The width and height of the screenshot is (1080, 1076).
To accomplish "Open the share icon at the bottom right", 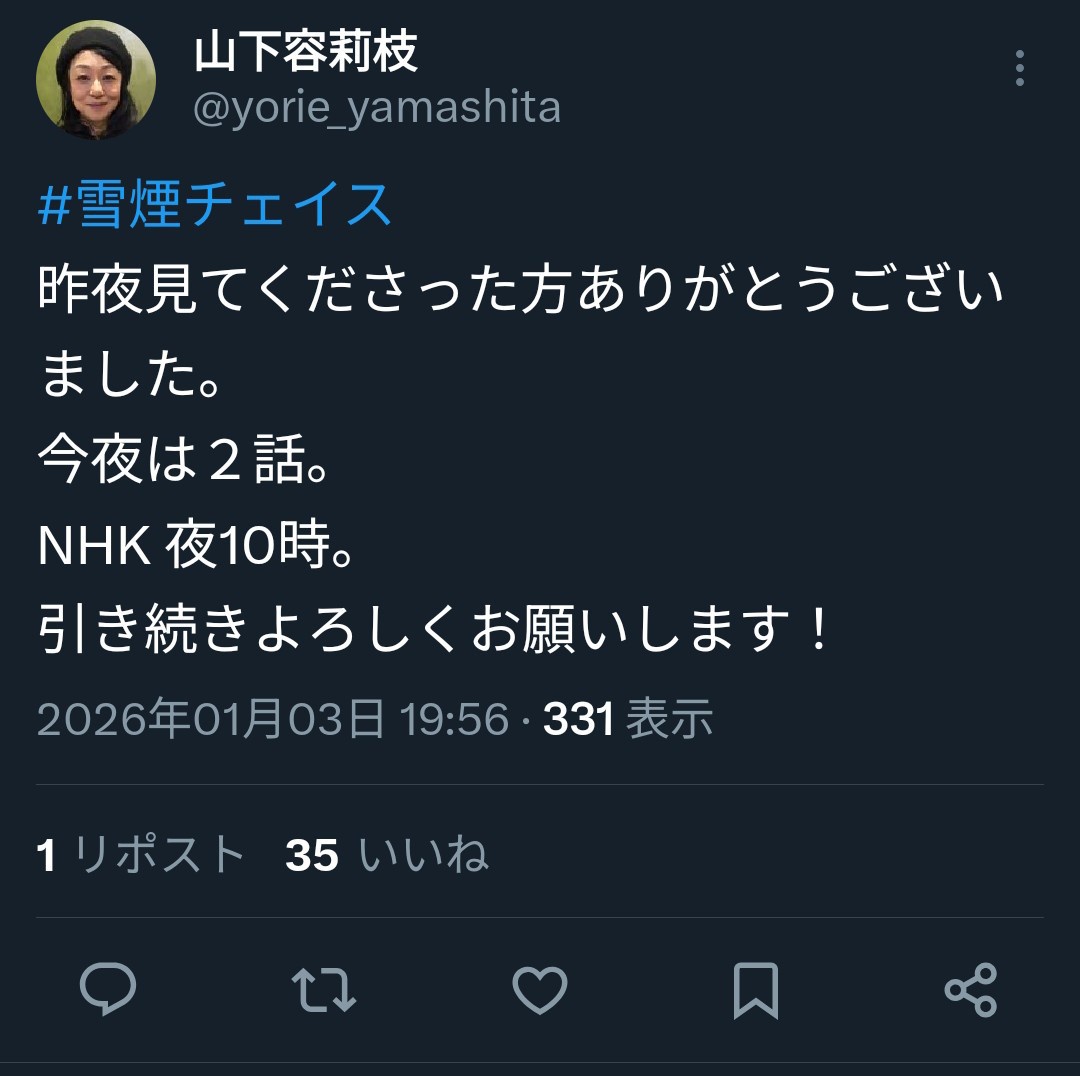I will [x=970, y=990].
